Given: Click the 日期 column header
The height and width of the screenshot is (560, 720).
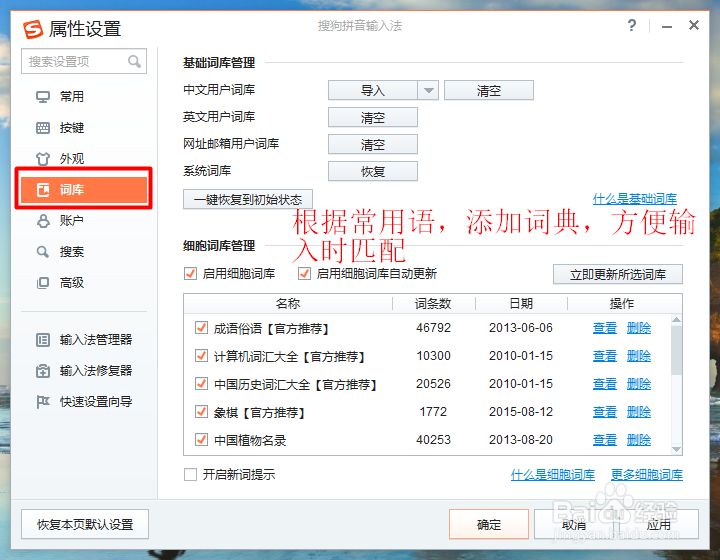Looking at the screenshot, I should tap(521, 303).
